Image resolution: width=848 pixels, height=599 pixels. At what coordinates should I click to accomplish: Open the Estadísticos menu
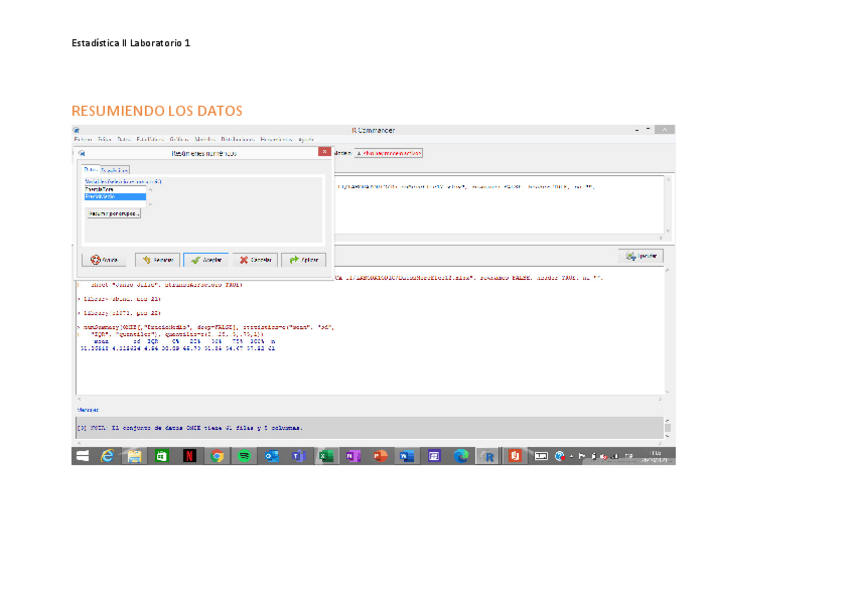tap(150, 139)
